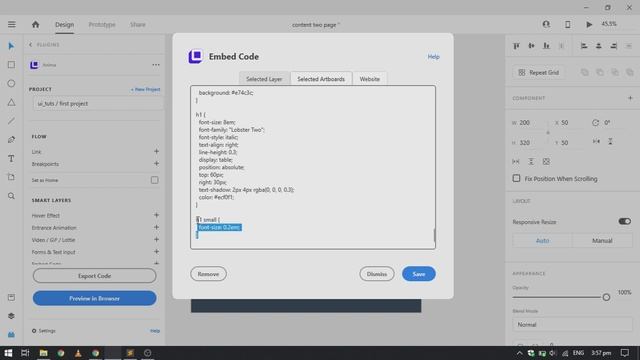Open the Plugins panel icon
Viewport: 640px width, 360px height.
(x=11, y=334)
